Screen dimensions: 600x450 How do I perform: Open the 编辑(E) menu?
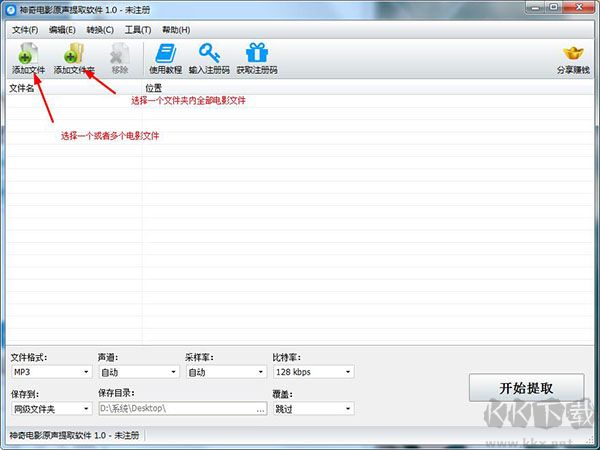click(62, 30)
